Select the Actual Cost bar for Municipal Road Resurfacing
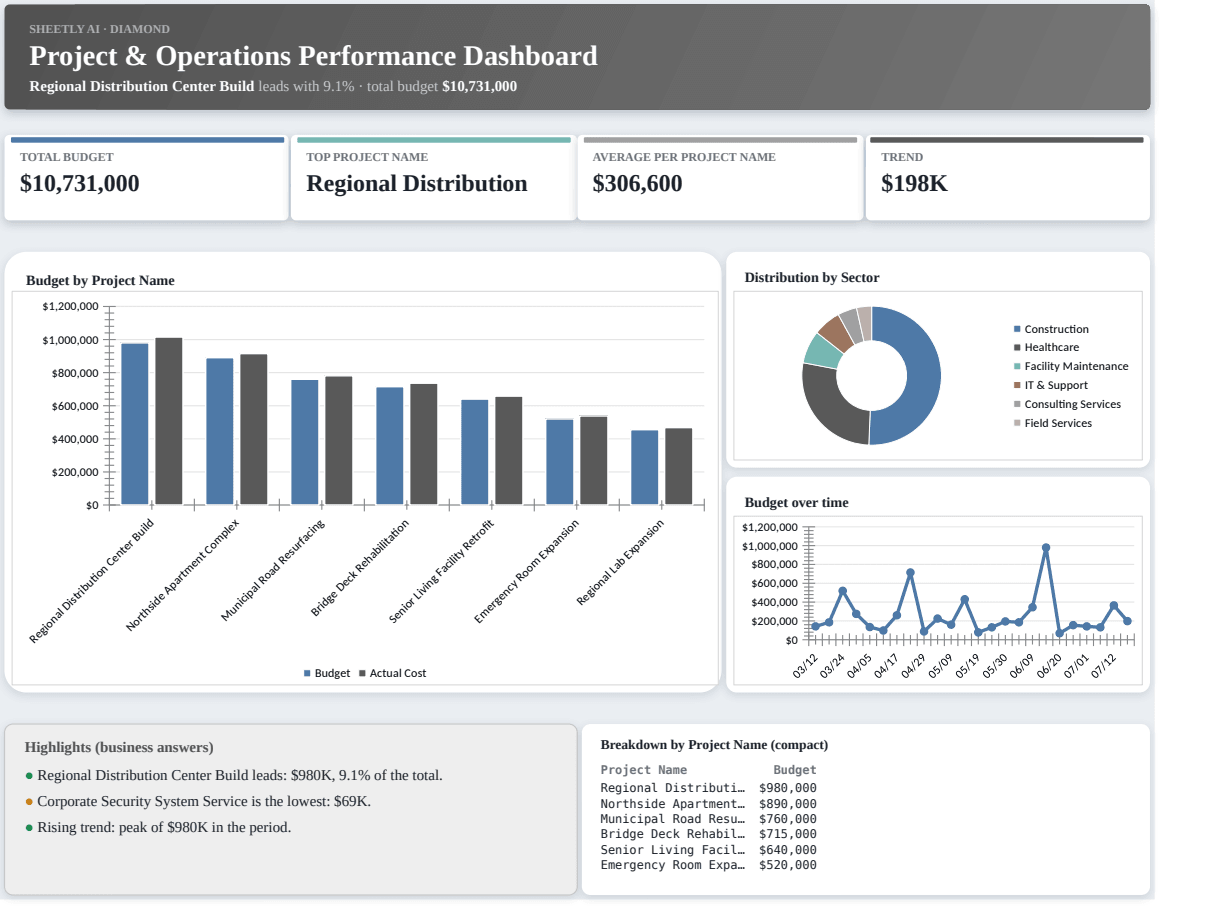The height and width of the screenshot is (922, 1227). coord(339,440)
